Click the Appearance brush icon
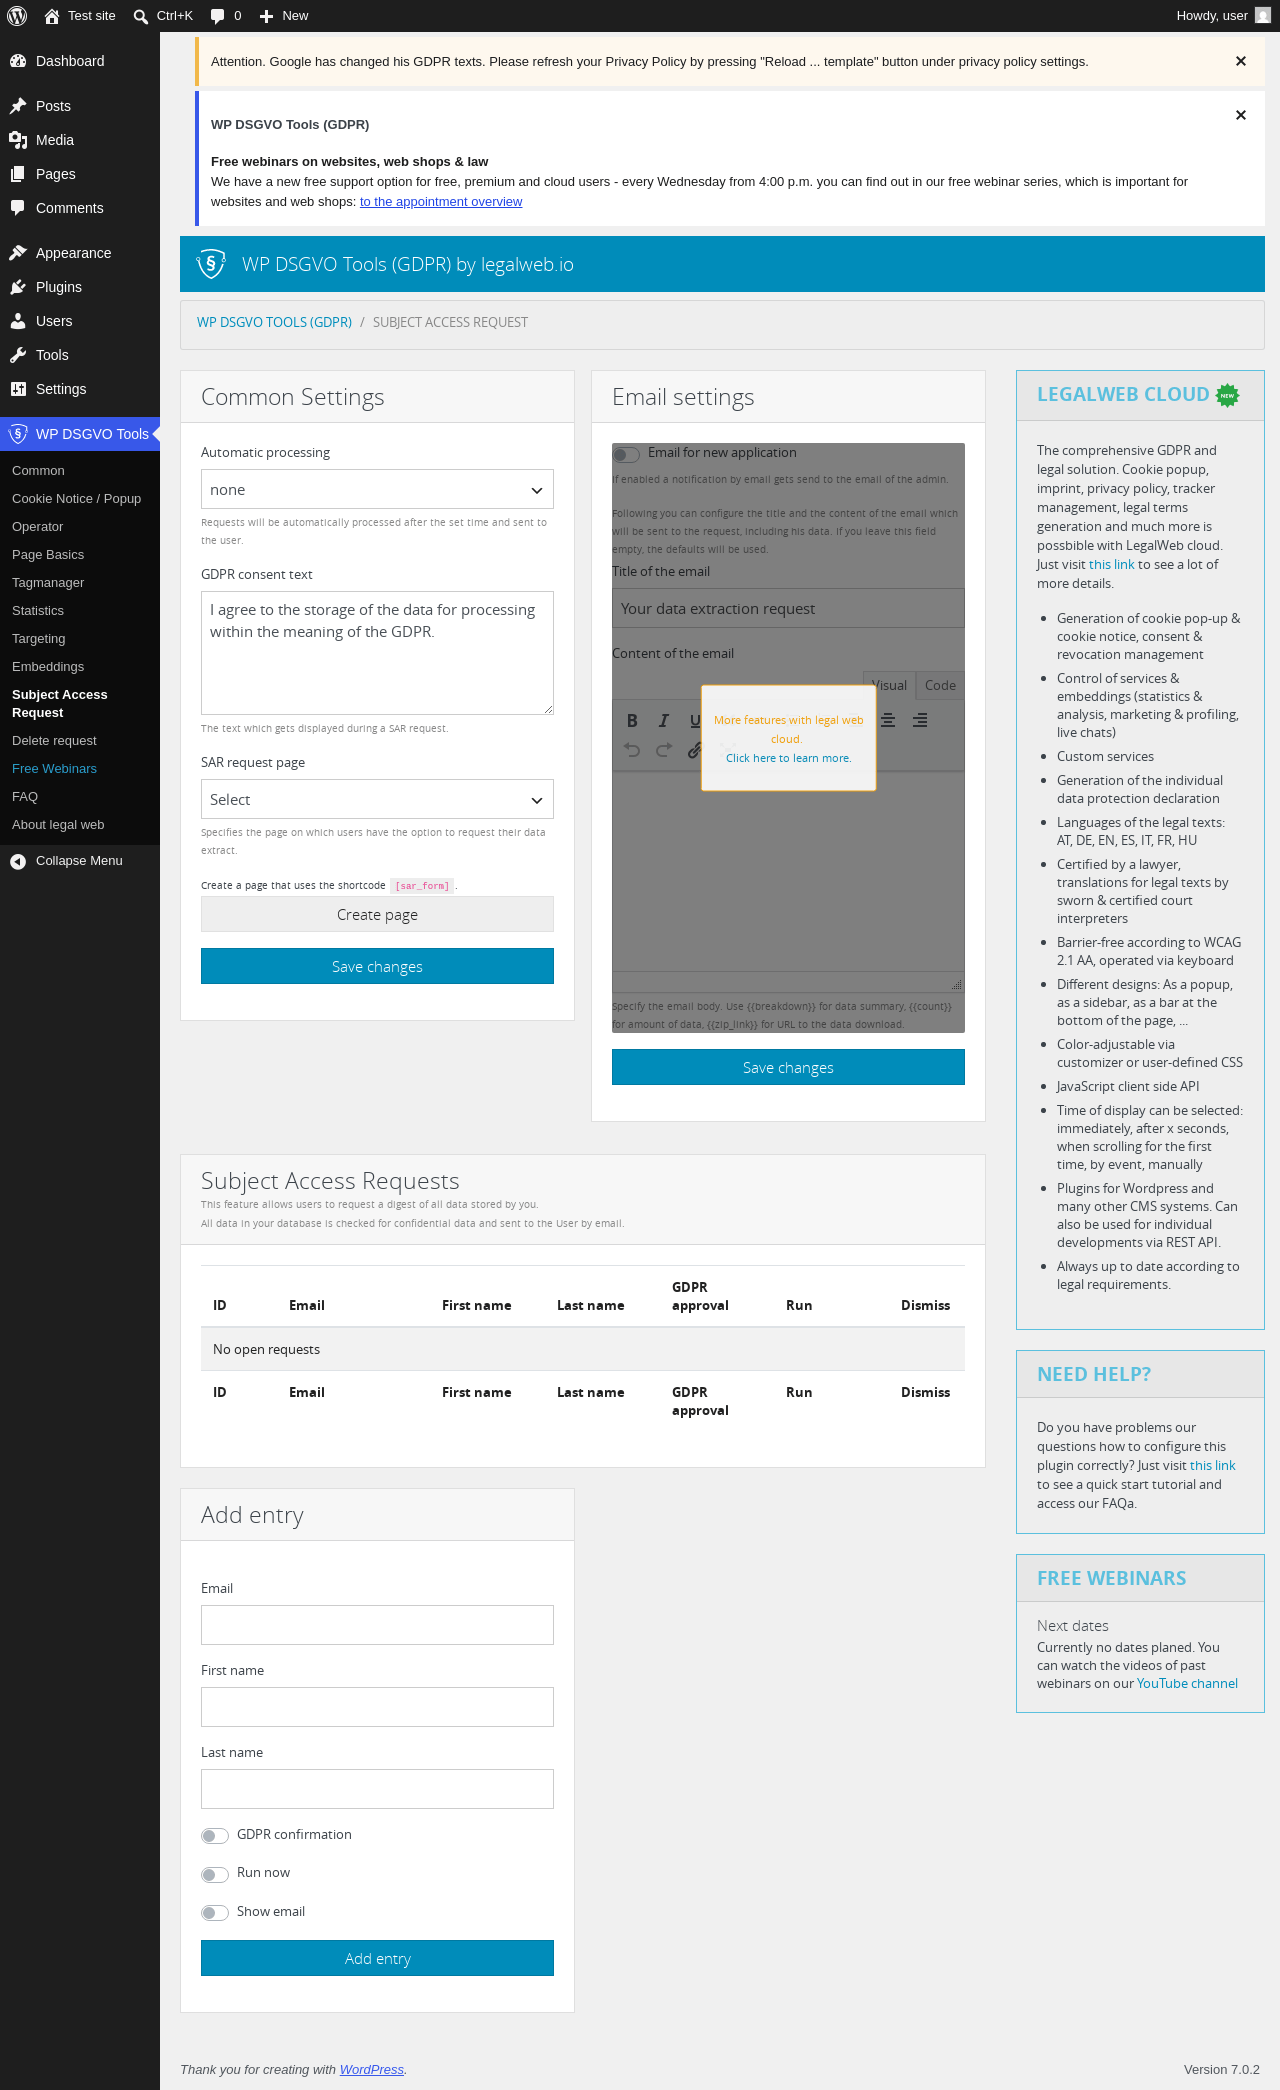The height and width of the screenshot is (2090, 1280). [18, 253]
